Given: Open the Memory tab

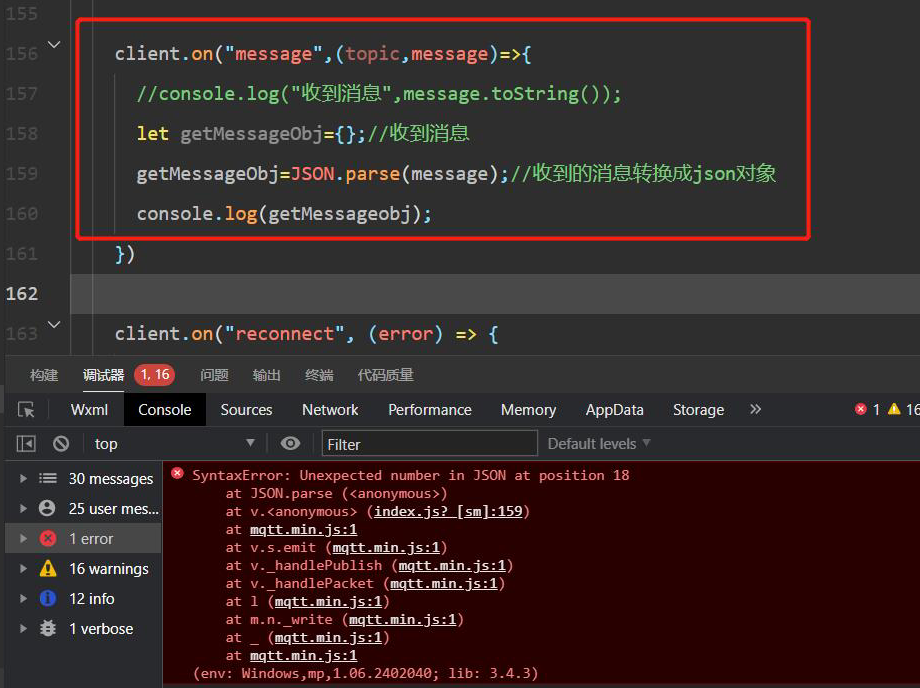Looking at the screenshot, I should click(x=528, y=409).
